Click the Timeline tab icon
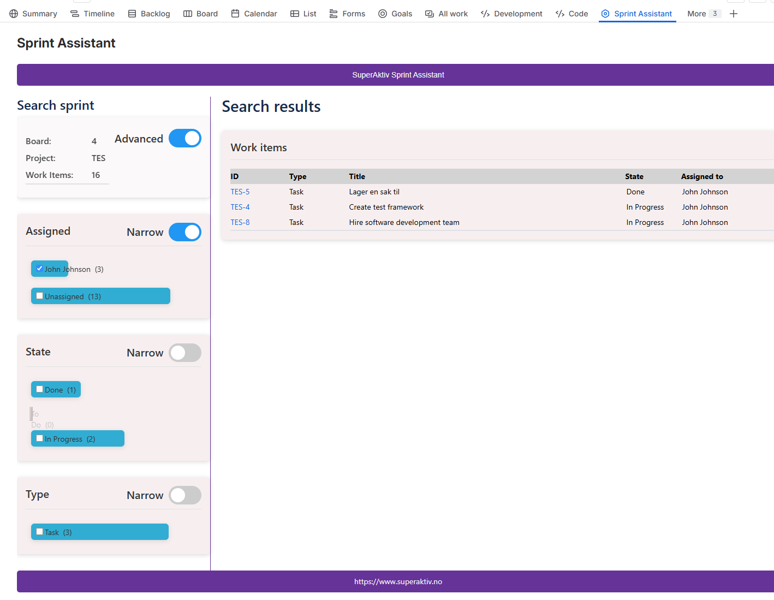This screenshot has height=600, width=774. tap(75, 14)
